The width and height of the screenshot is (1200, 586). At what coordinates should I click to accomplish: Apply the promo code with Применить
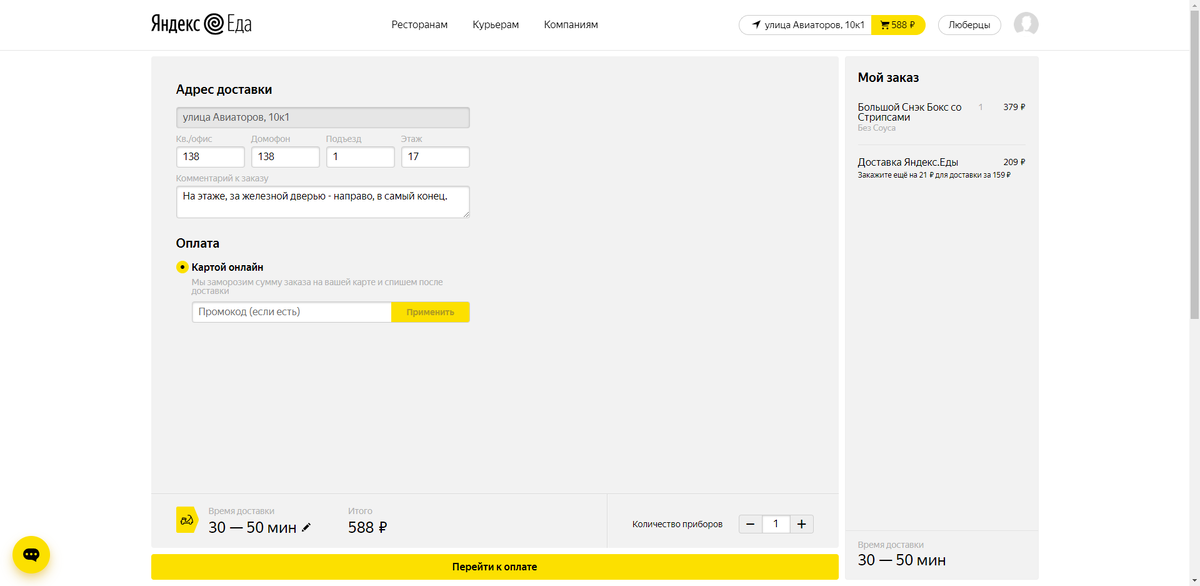coord(430,312)
